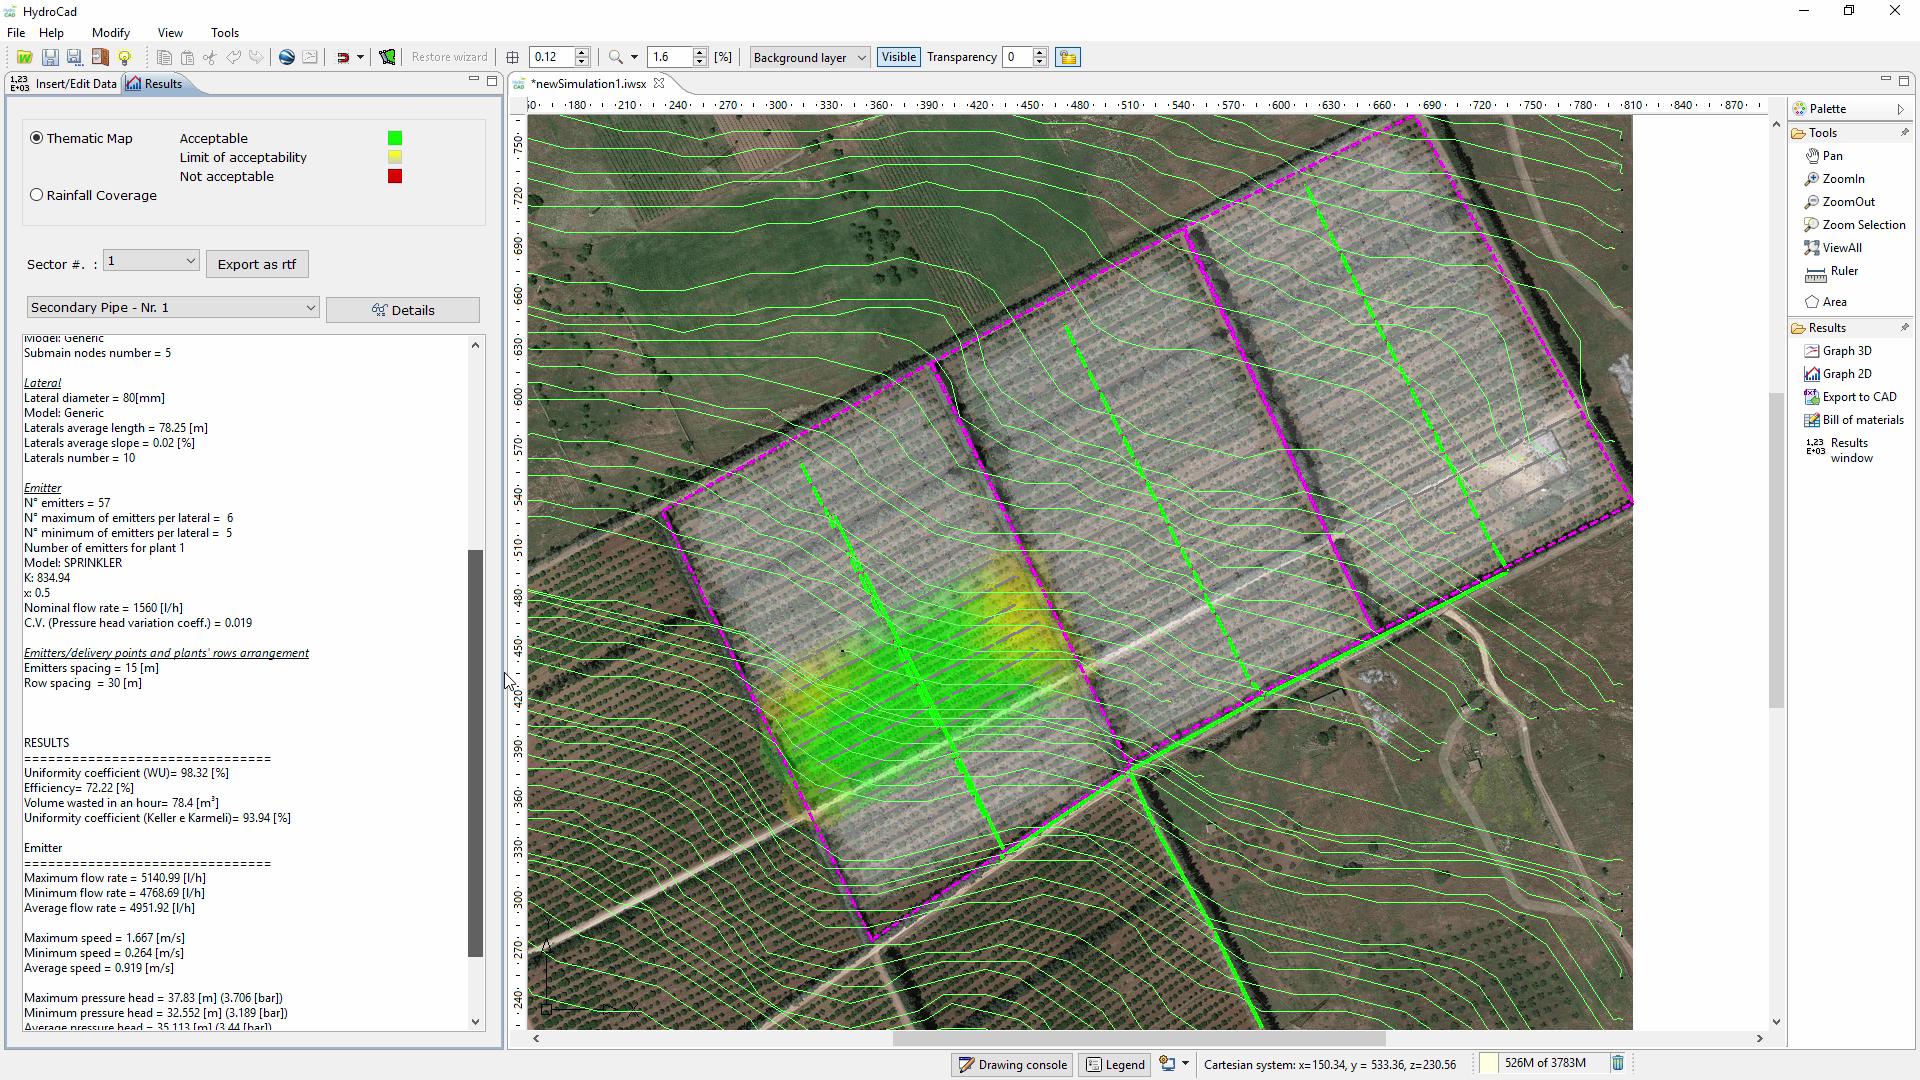
Task: Toggle the Visible background layer button
Action: 898,57
